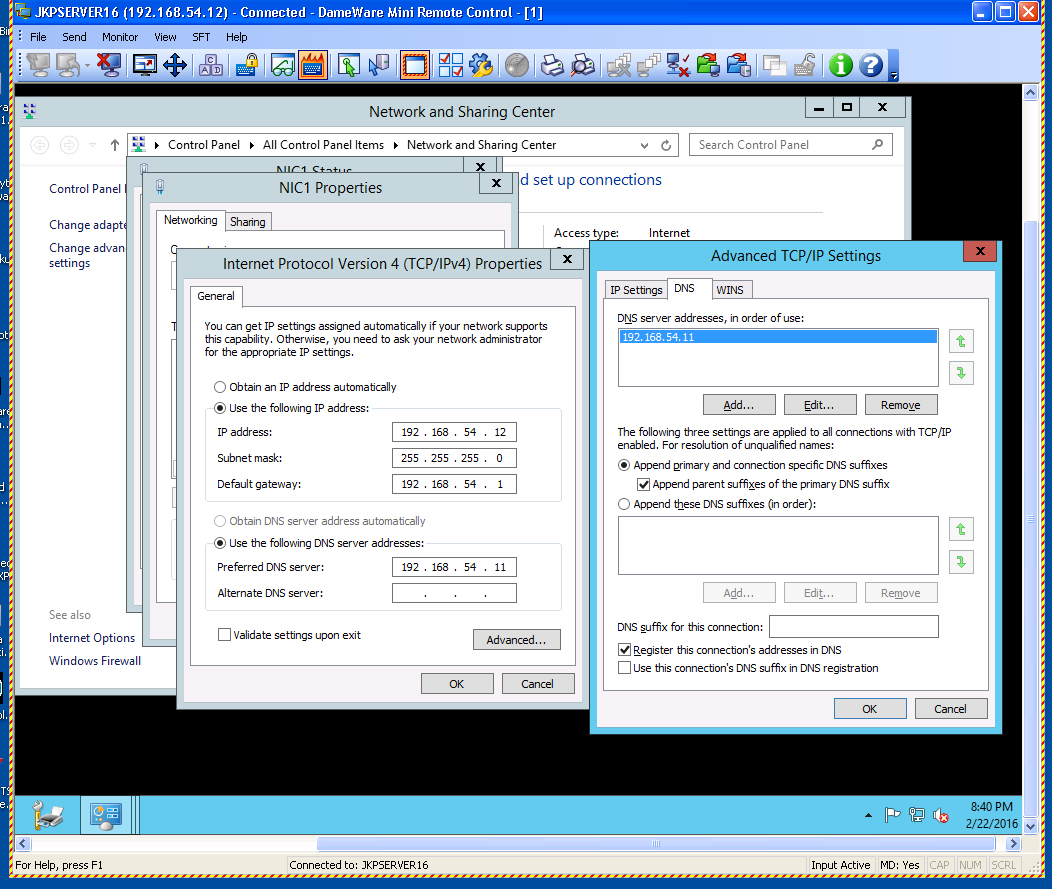
Task: Click the back navigation chevron in Control Panel
Action: pyautogui.click(x=40, y=144)
